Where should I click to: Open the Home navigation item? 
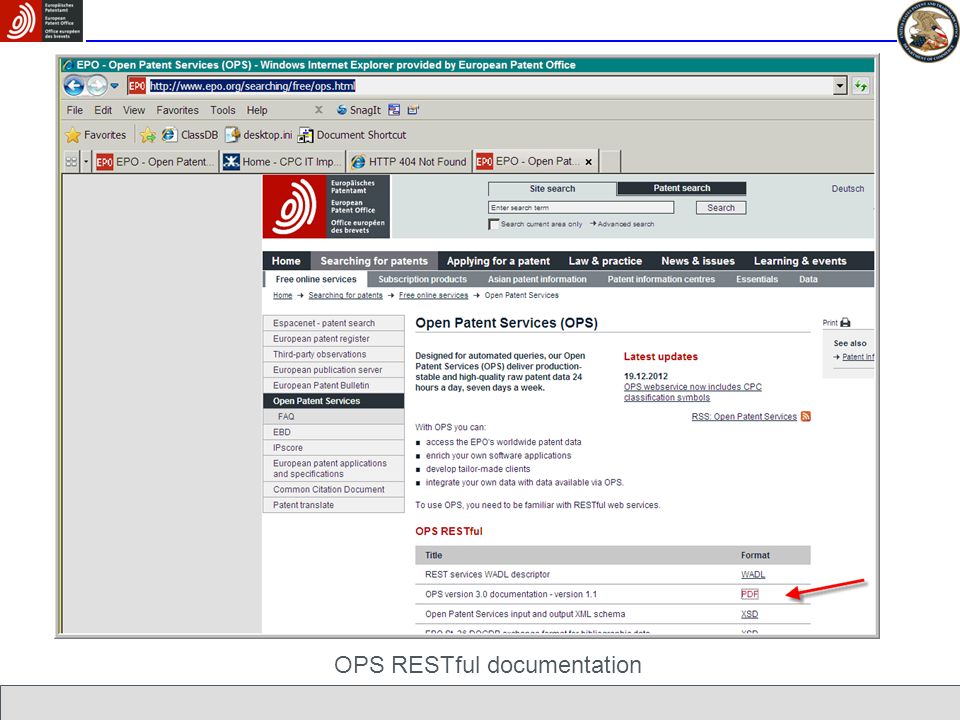point(286,261)
